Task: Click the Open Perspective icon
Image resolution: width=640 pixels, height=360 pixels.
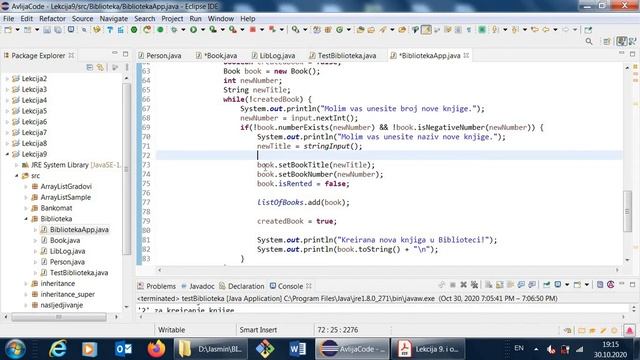Action: [x=607, y=41]
